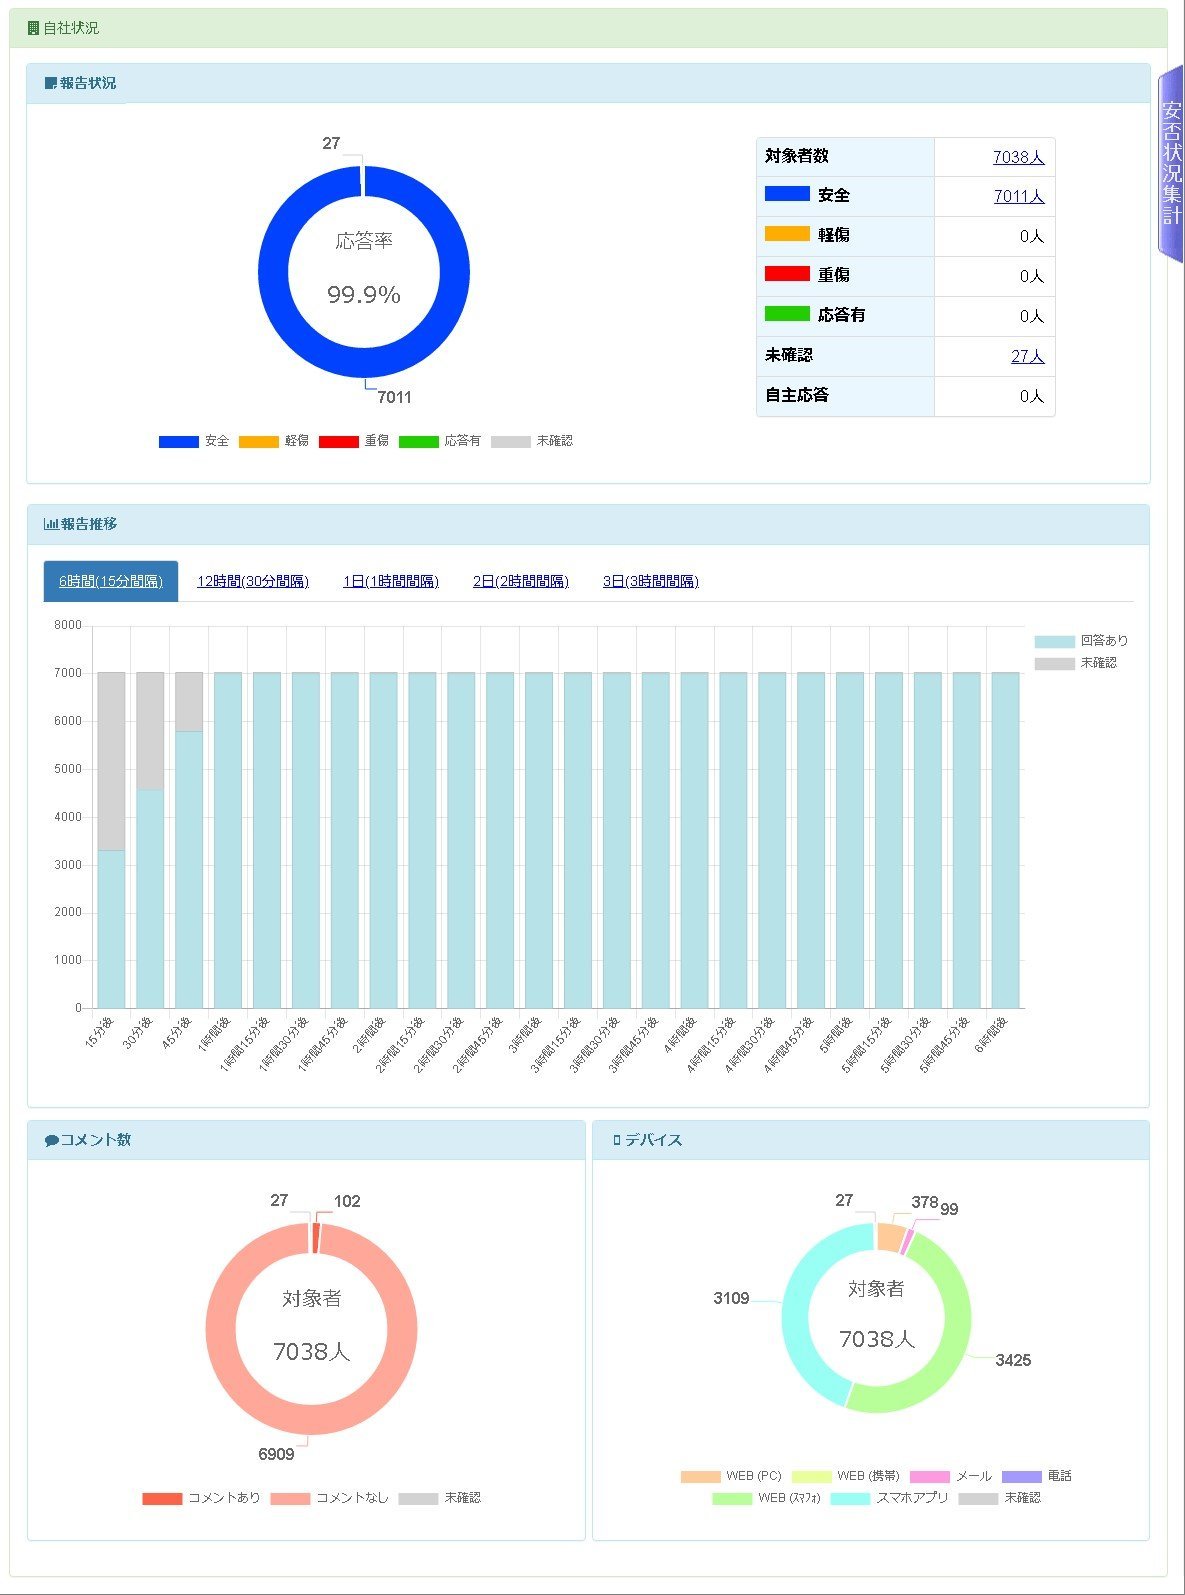The width and height of the screenshot is (1185, 1595).
Task: Click the 安全 blue legend swatch under donut
Action: (x=178, y=441)
